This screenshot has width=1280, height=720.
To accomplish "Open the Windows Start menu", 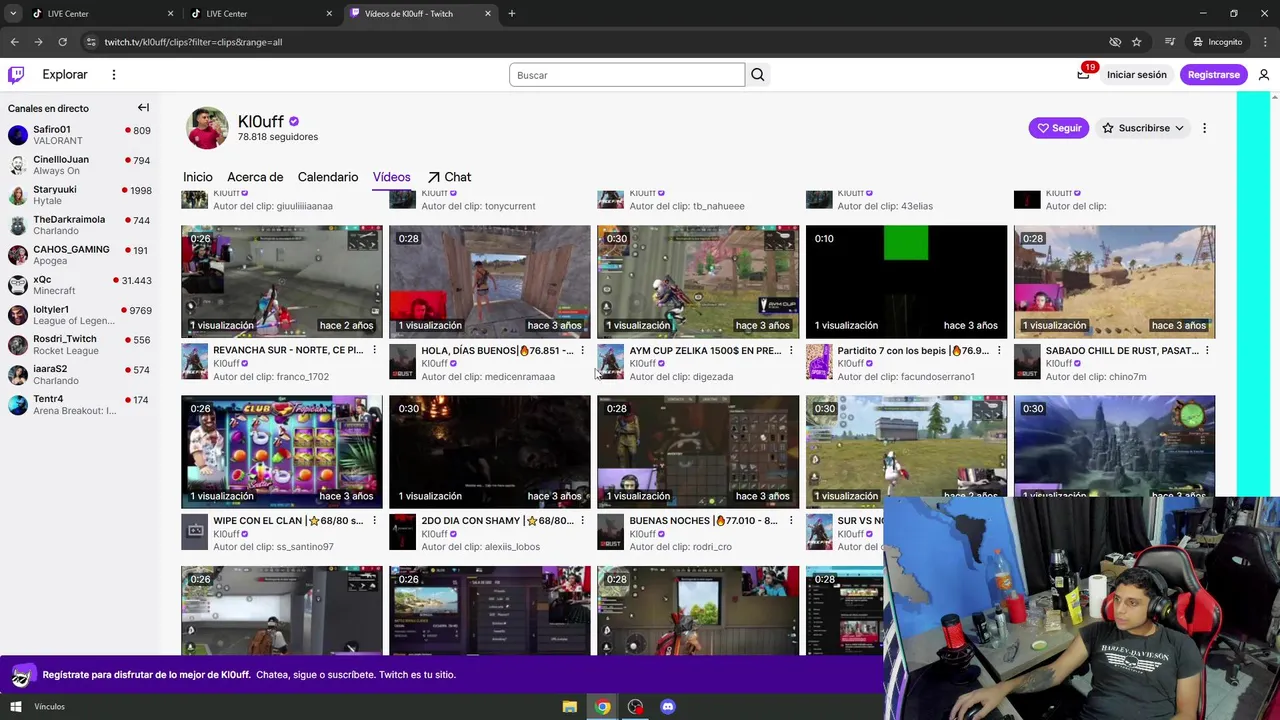I will (x=16, y=707).
